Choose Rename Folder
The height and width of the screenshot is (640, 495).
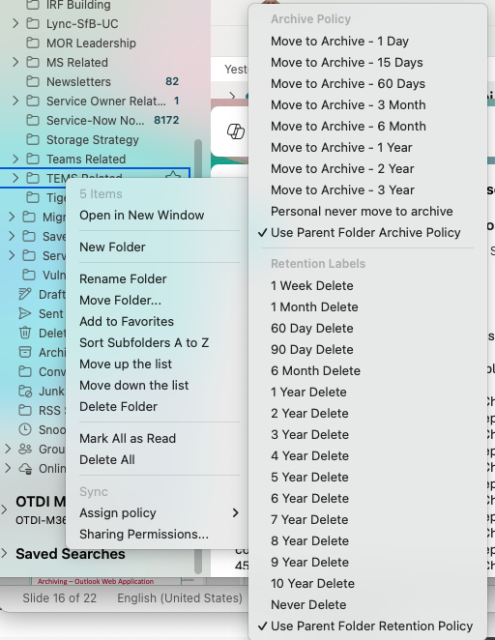click(123, 279)
